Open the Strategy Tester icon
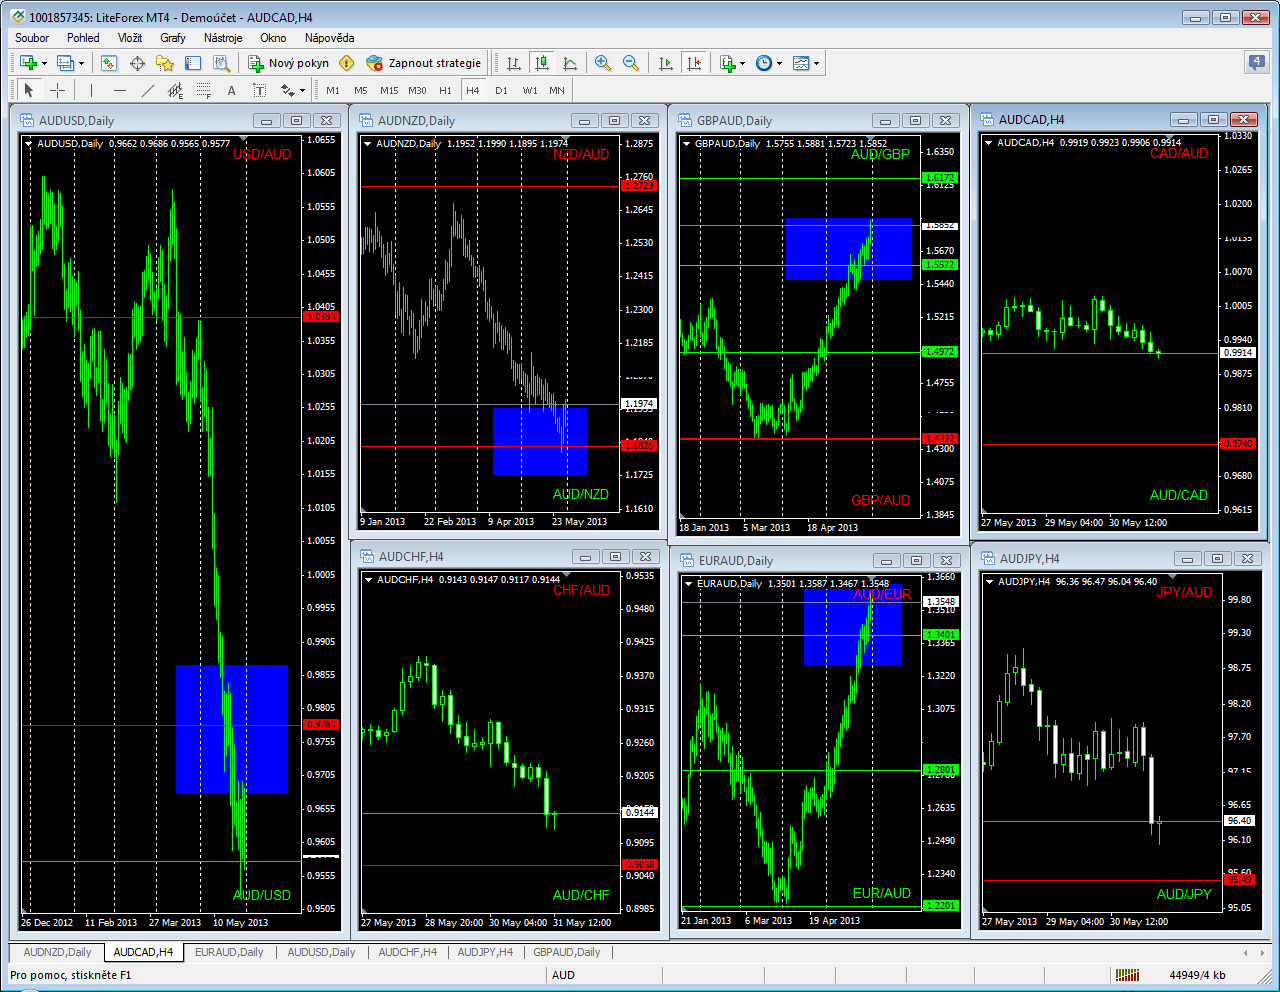This screenshot has height=992, width=1280. 221,63
